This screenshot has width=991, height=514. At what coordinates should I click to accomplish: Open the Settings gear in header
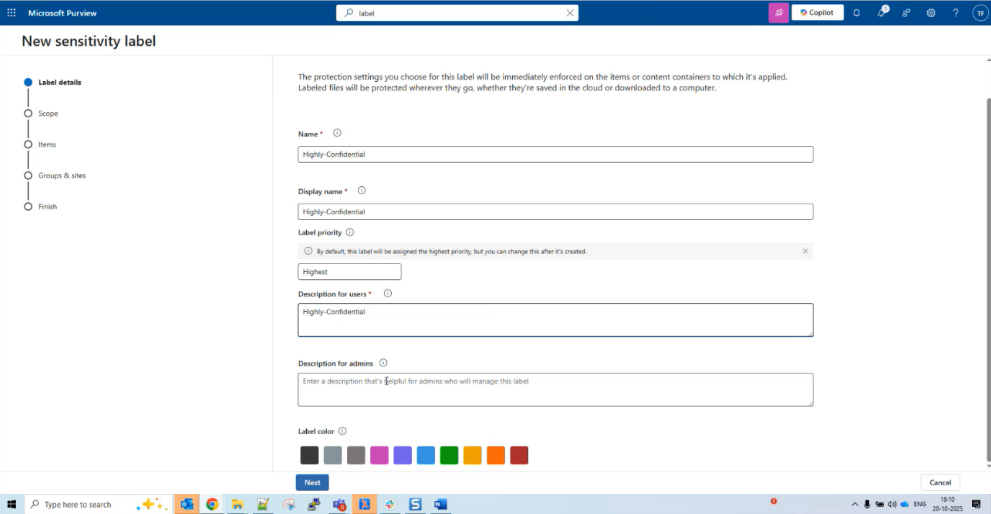point(931,13)
